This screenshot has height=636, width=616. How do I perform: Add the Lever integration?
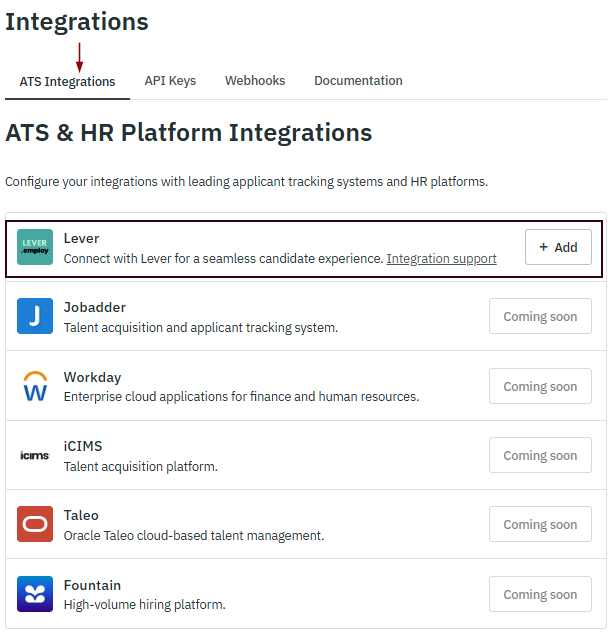coord(558,247)
